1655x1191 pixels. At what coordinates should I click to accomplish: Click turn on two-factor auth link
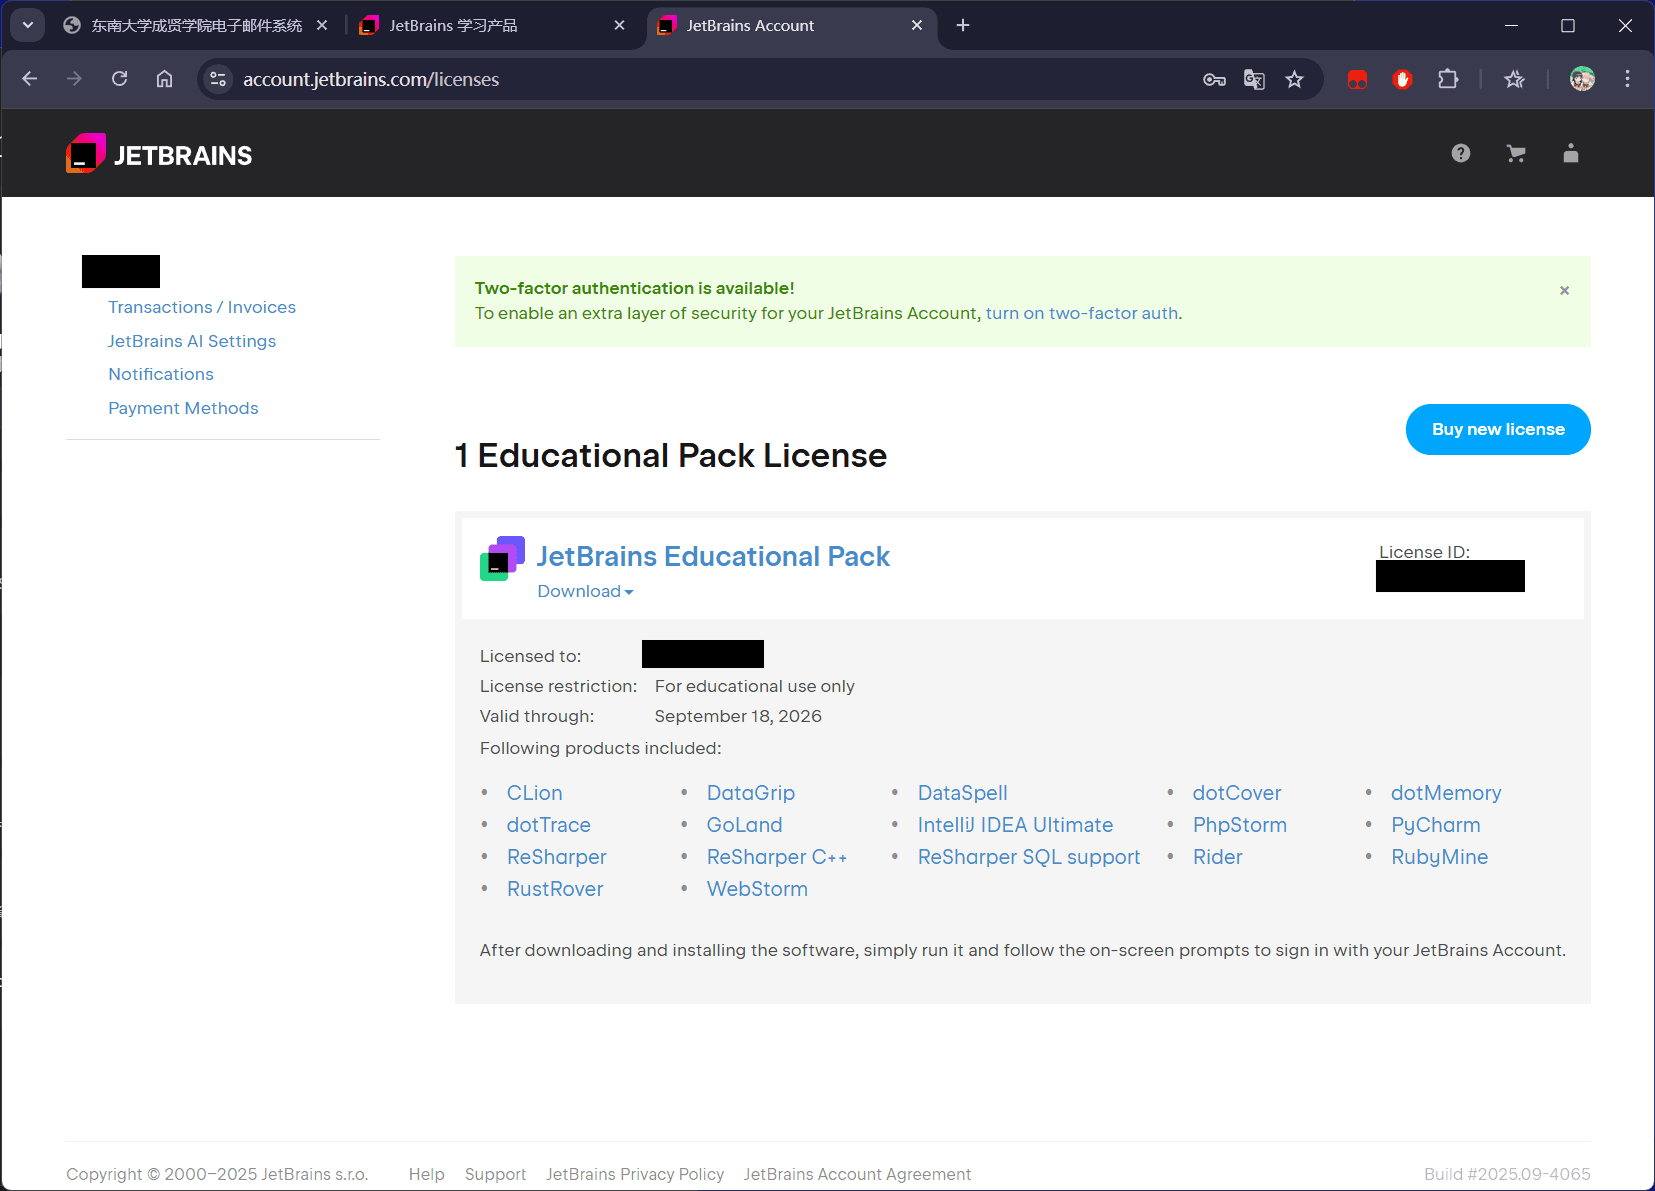click(1081, 314)
